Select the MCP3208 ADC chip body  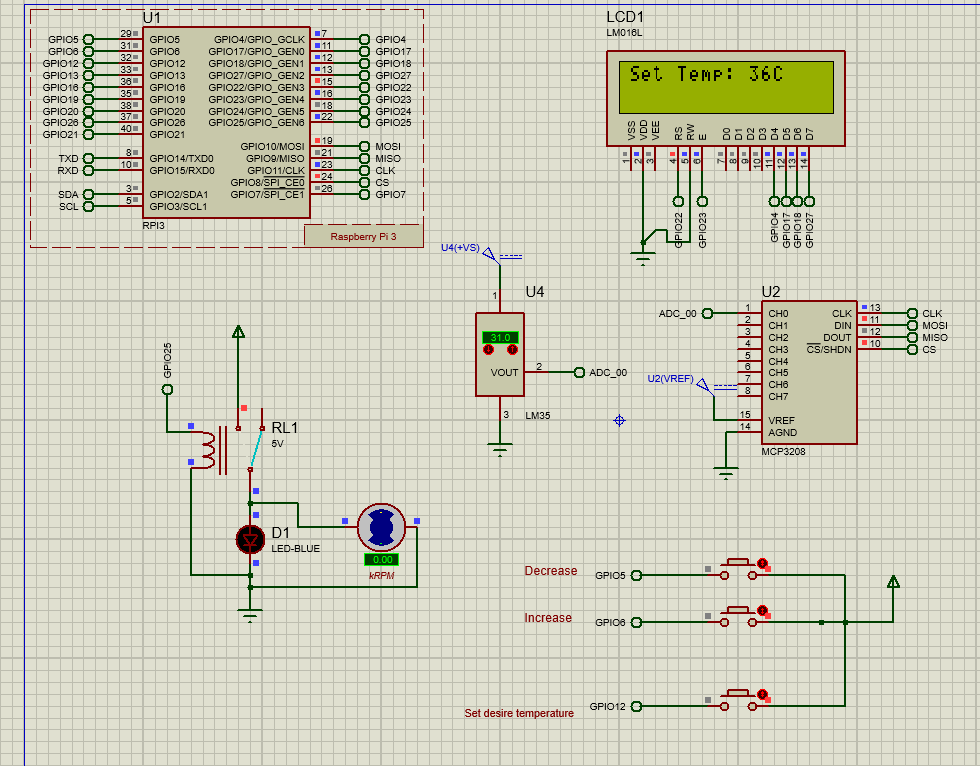(809, 372)
